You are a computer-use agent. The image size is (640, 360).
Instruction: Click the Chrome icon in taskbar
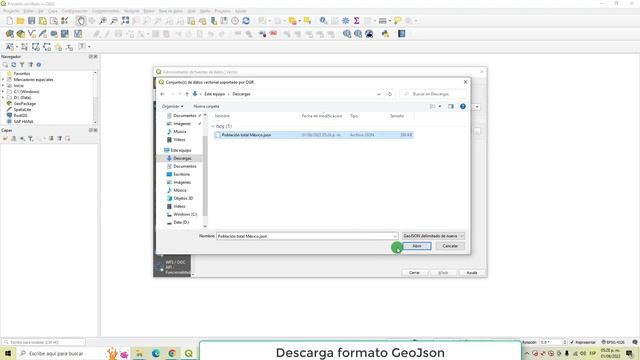[172, 353]
